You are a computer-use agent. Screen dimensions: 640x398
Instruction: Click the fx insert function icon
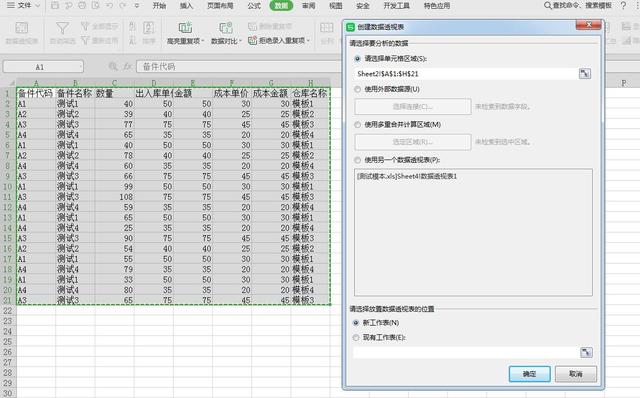(x=127, y=66)
